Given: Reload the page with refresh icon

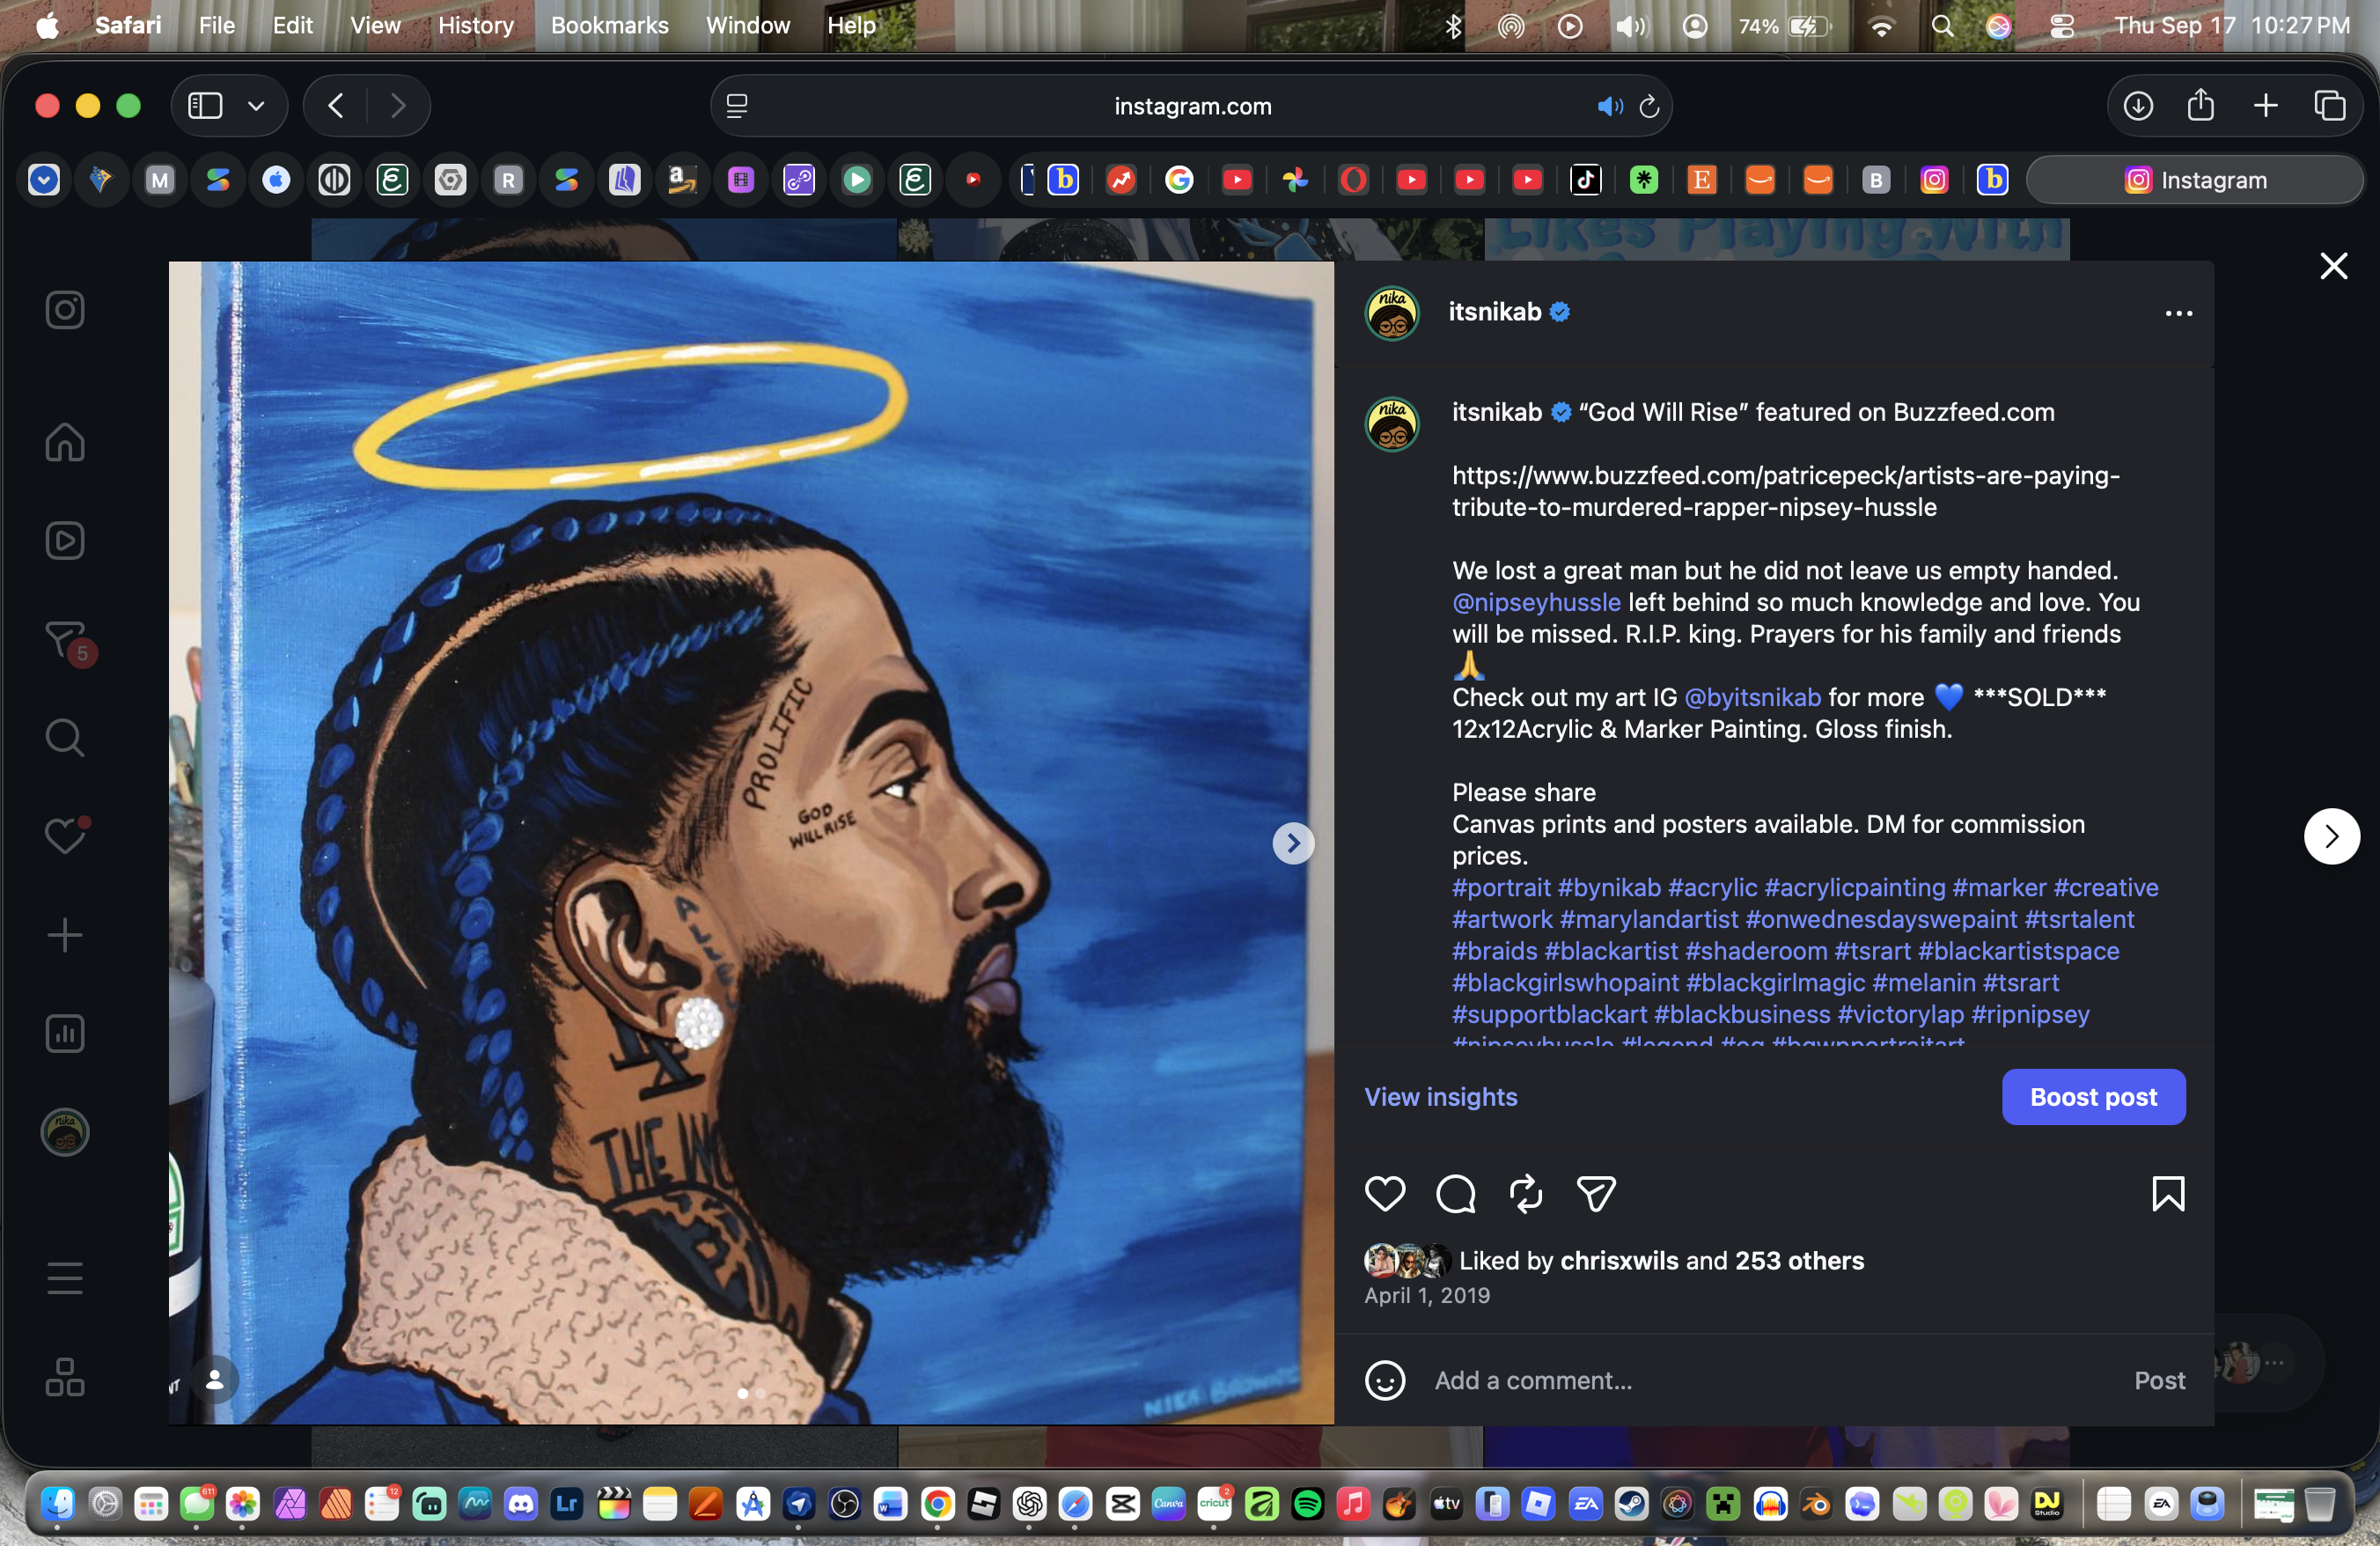Looking at the screenshot, I should click(1649, 106).
